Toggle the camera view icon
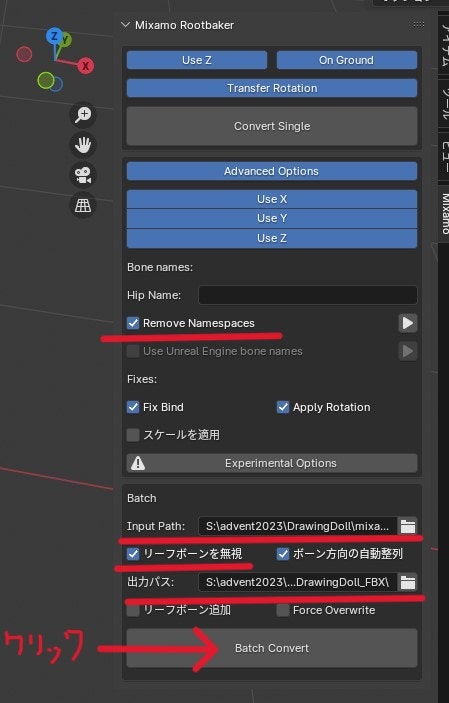Viewport: 449px width, 703px height. pos(83,175)
